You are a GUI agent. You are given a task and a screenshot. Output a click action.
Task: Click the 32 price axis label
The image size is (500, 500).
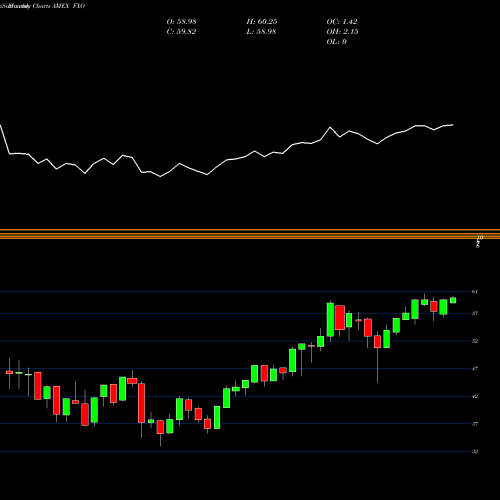point(475,452)
